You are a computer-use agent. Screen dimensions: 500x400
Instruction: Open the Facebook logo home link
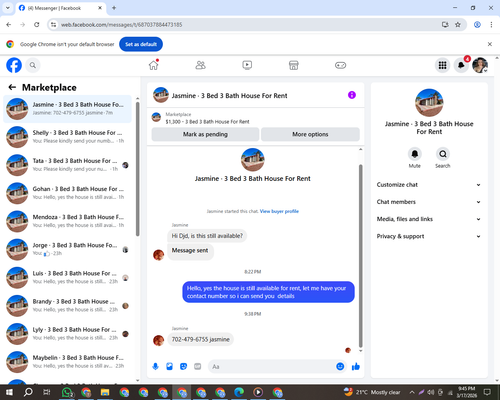(x=14, y=65)
